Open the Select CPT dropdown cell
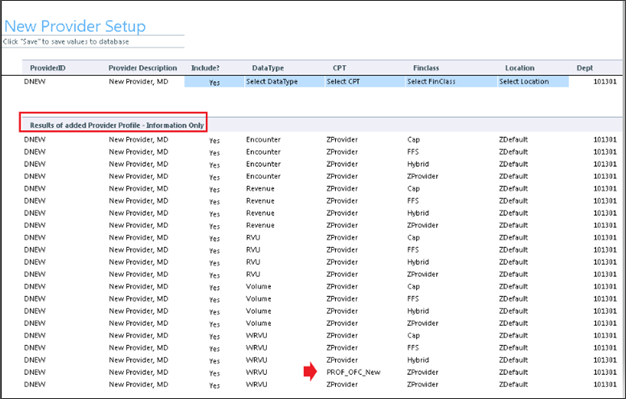Screen dimensions: 626x399 pos(365,82)
